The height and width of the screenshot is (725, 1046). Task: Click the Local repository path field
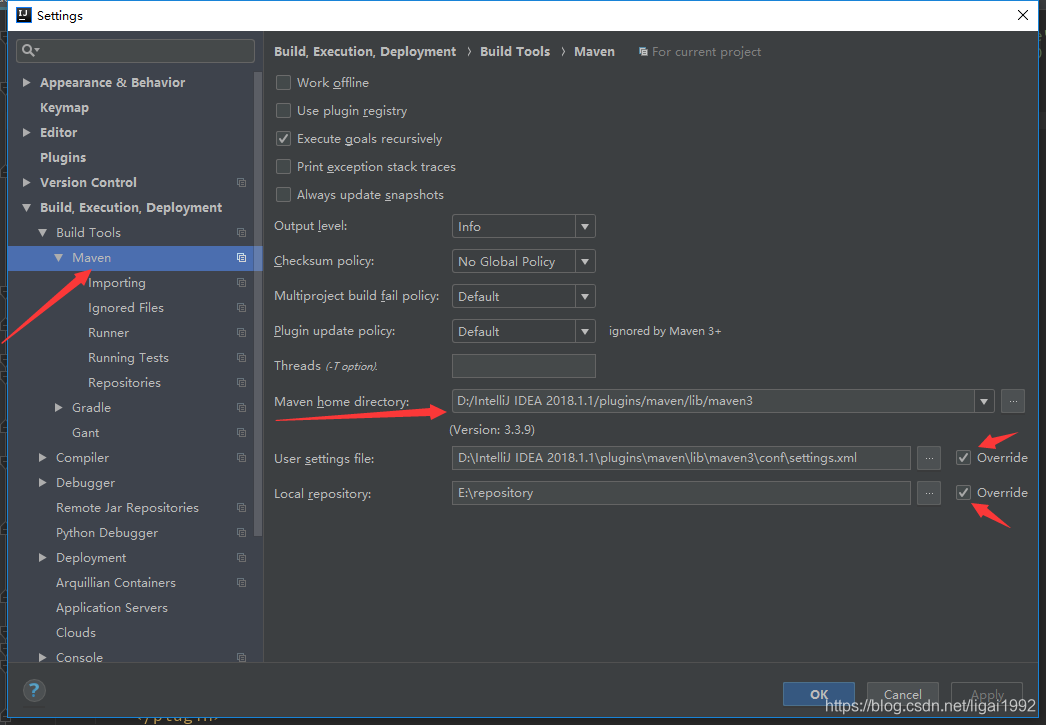pos(681,493)
